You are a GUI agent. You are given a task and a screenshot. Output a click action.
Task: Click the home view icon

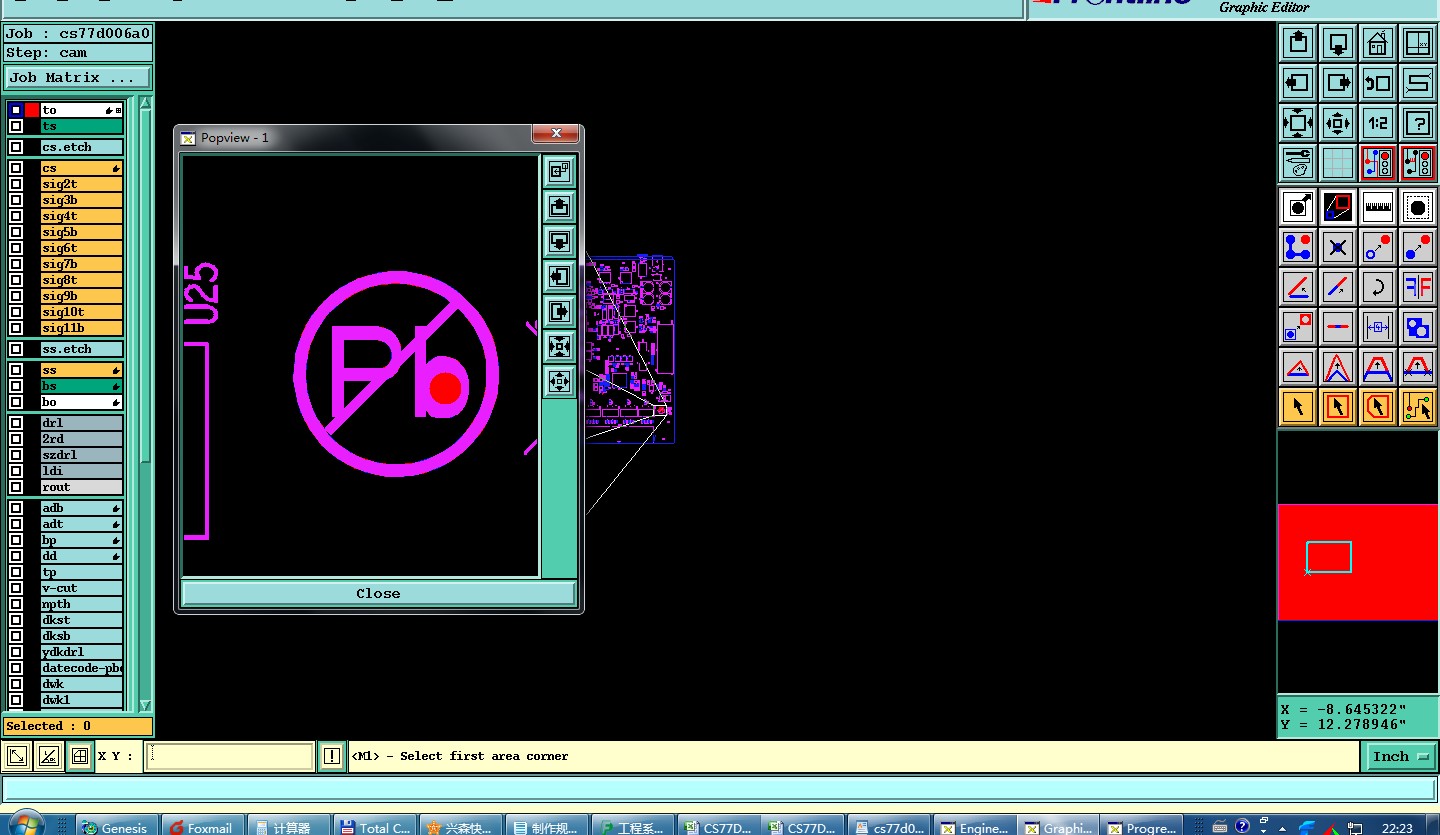tap(1378, 43)
